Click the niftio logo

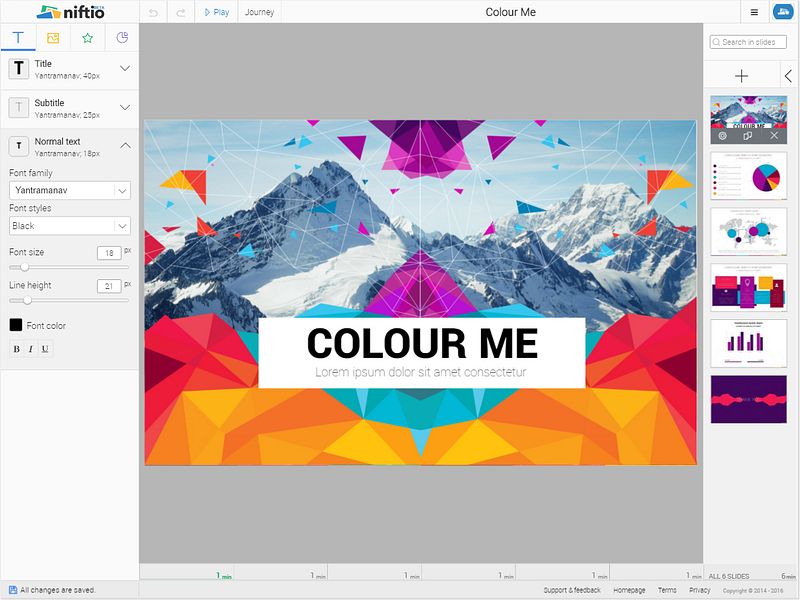[70, 12]
